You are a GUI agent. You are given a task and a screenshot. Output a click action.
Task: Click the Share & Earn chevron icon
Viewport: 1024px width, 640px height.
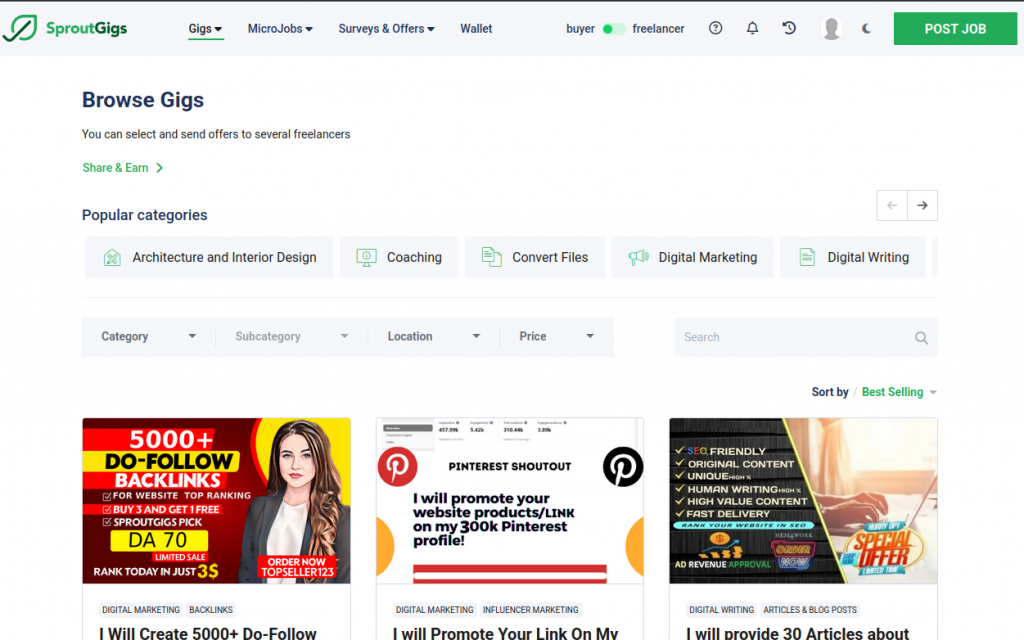coord(159,168)
